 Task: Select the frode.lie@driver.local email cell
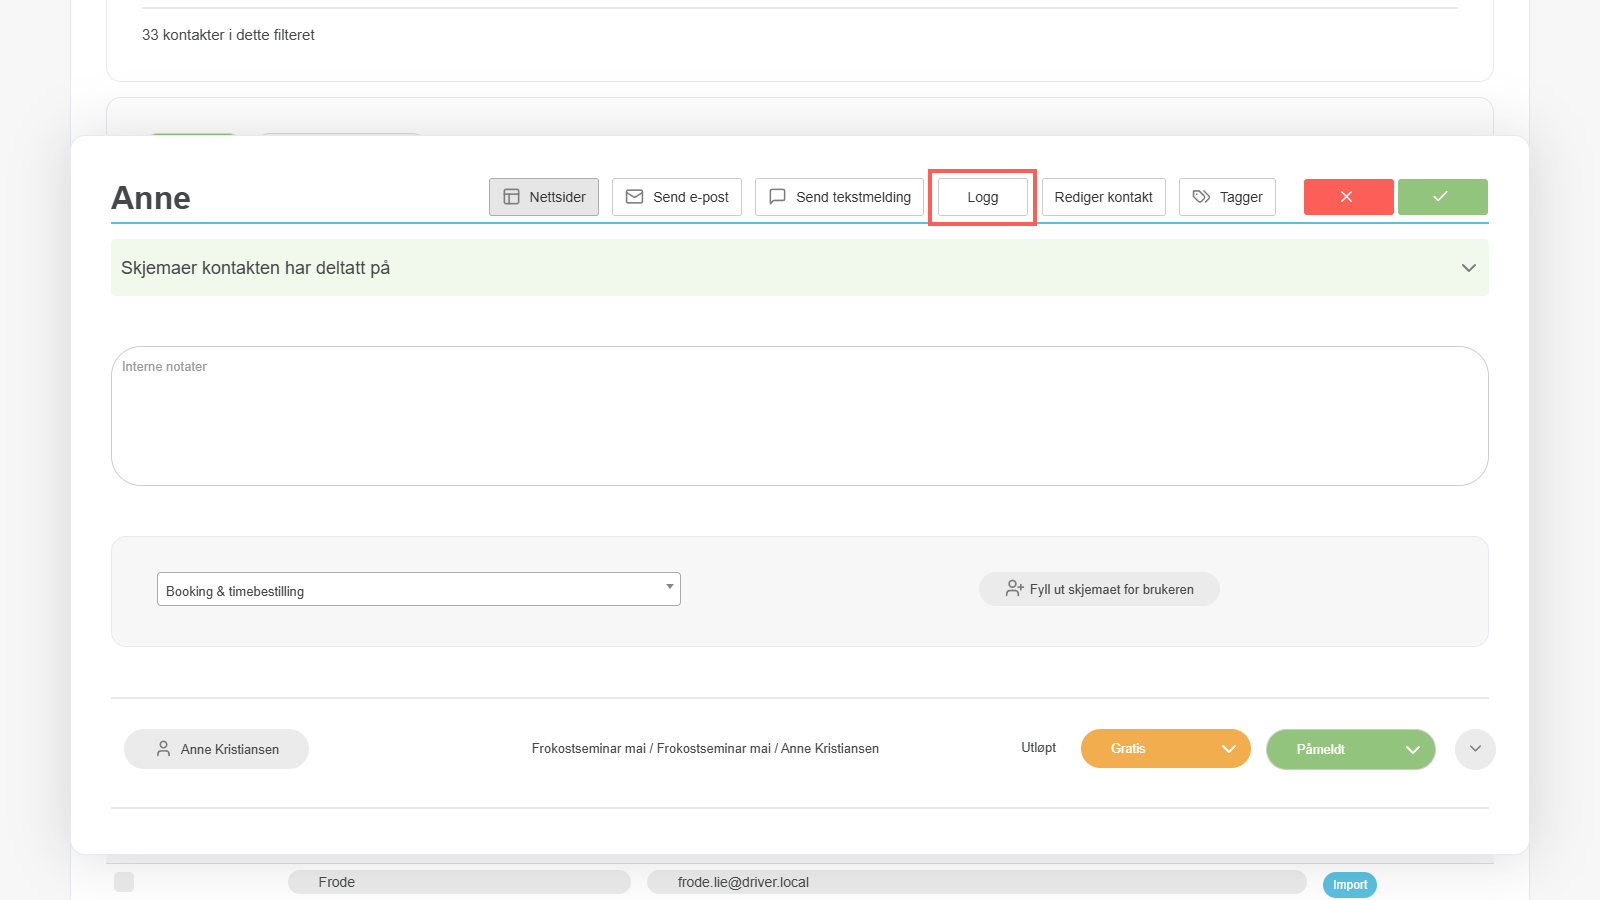click(x=977, y=882)
